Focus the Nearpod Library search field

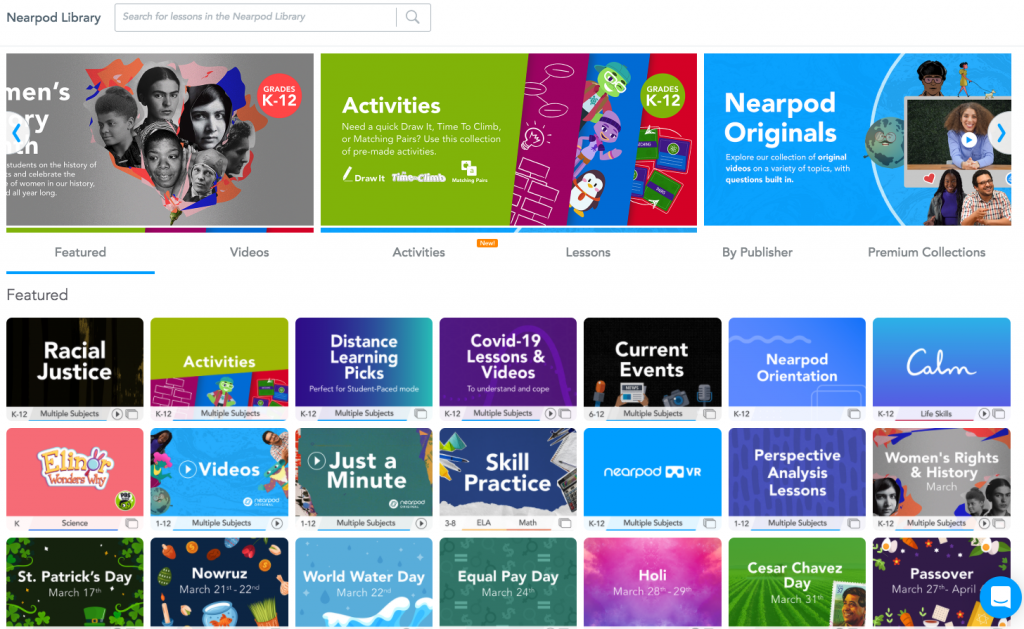pyautogui.click(x=255, y=17)
